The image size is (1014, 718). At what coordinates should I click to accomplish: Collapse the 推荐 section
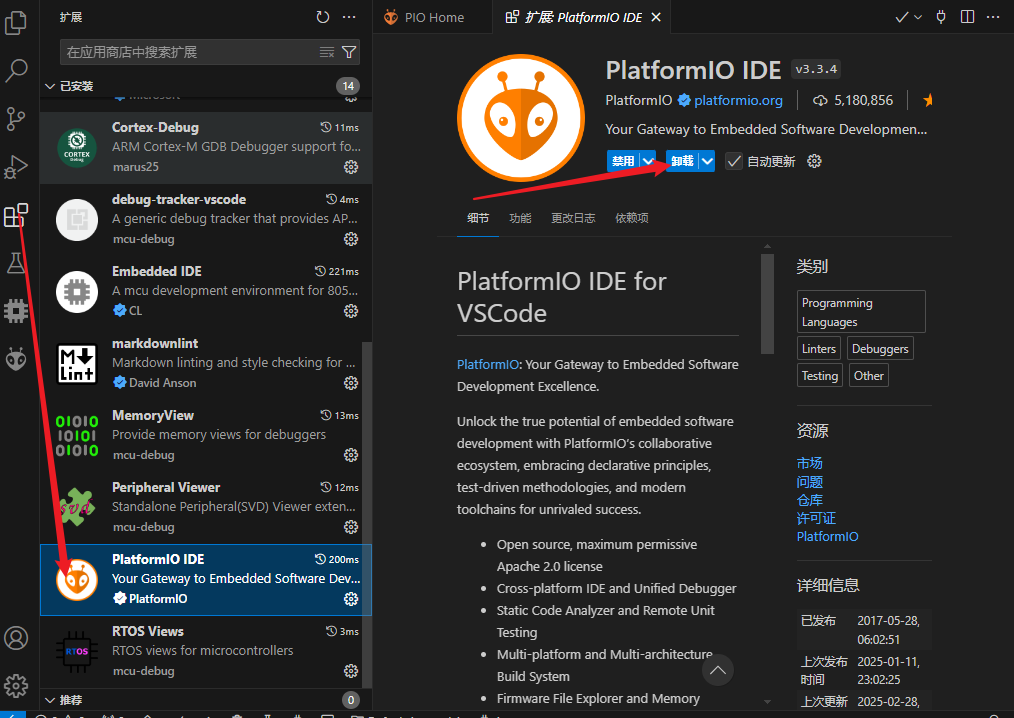(50, 700)
